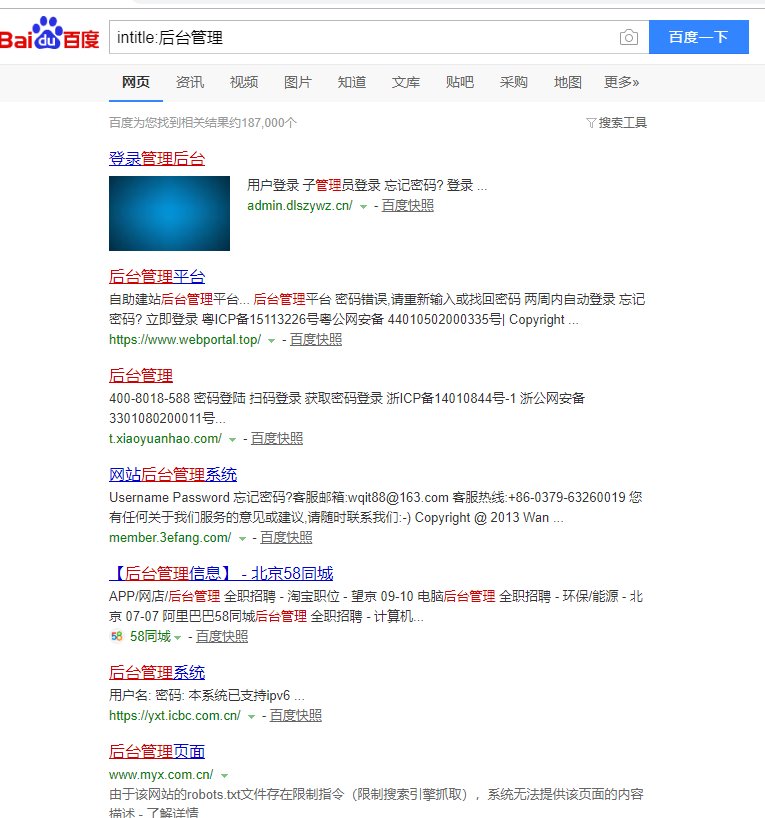Open result titled 后台管理页面
Viewport: 765px width, 818px height.
157,752
